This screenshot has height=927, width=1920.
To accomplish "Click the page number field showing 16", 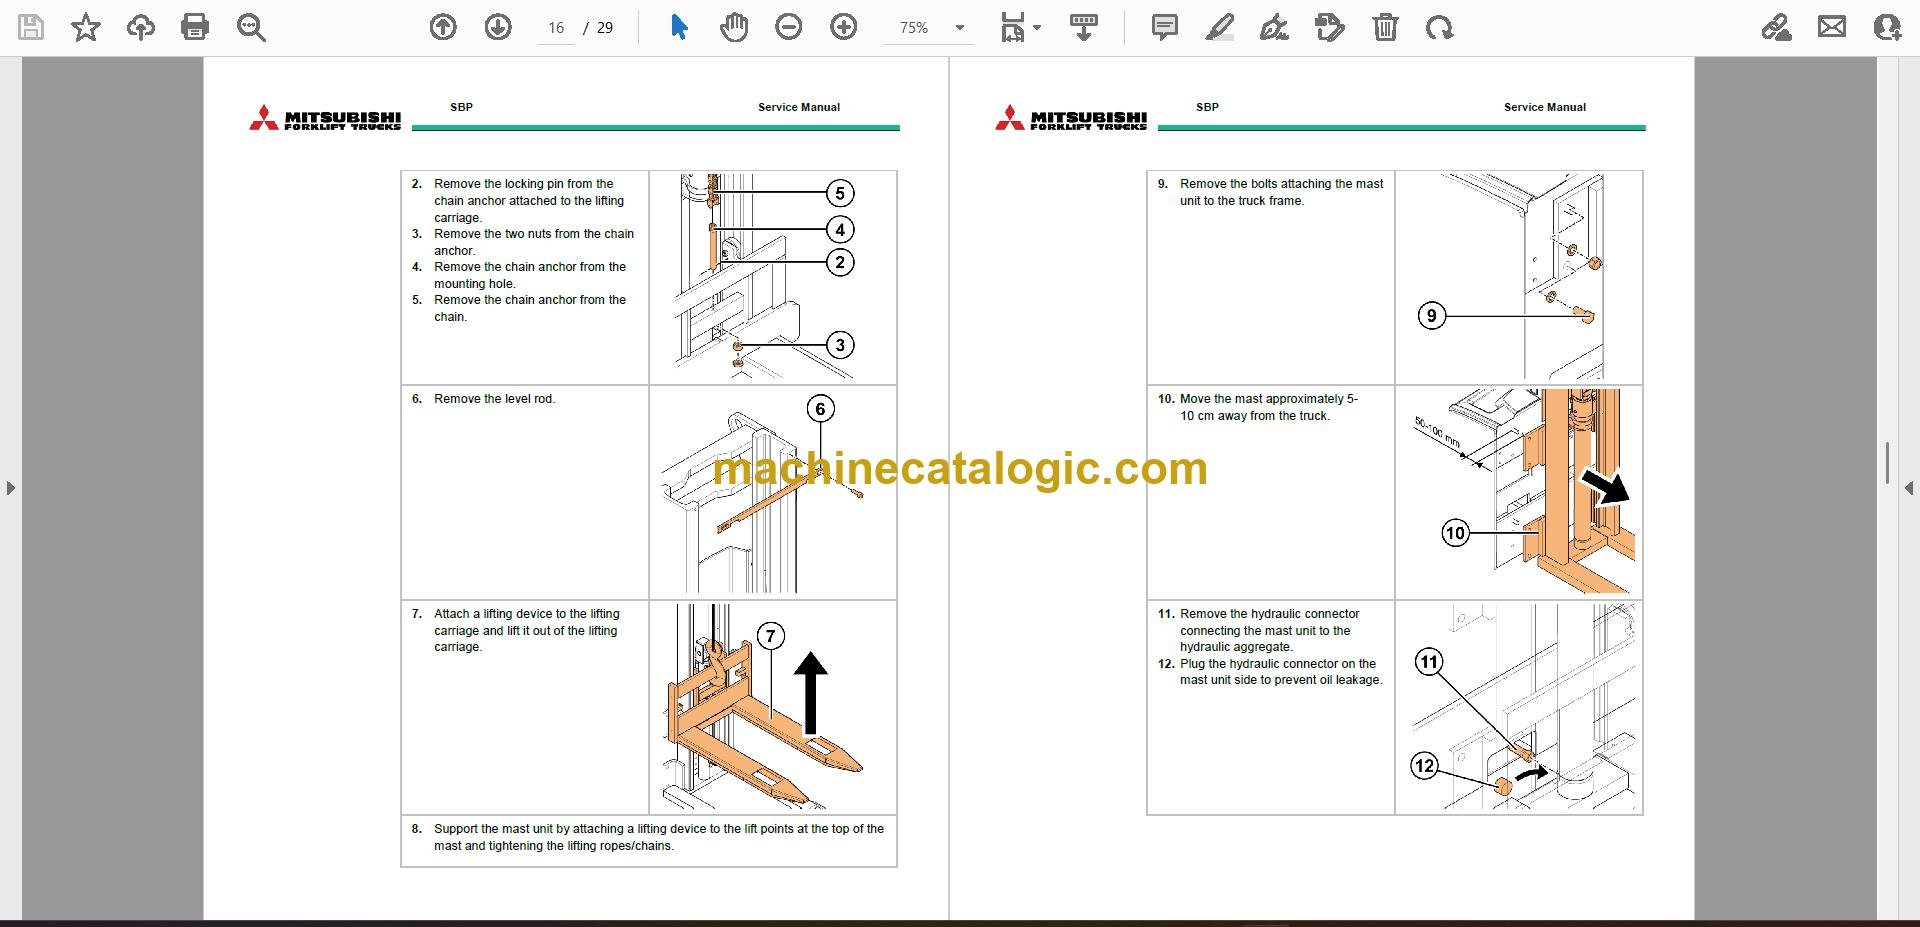I will (x=556, y=28).
